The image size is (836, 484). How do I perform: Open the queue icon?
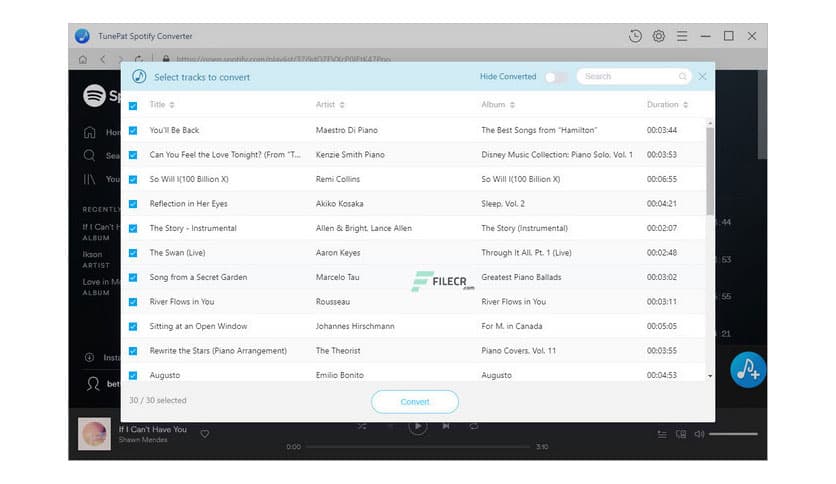(662, 434)
